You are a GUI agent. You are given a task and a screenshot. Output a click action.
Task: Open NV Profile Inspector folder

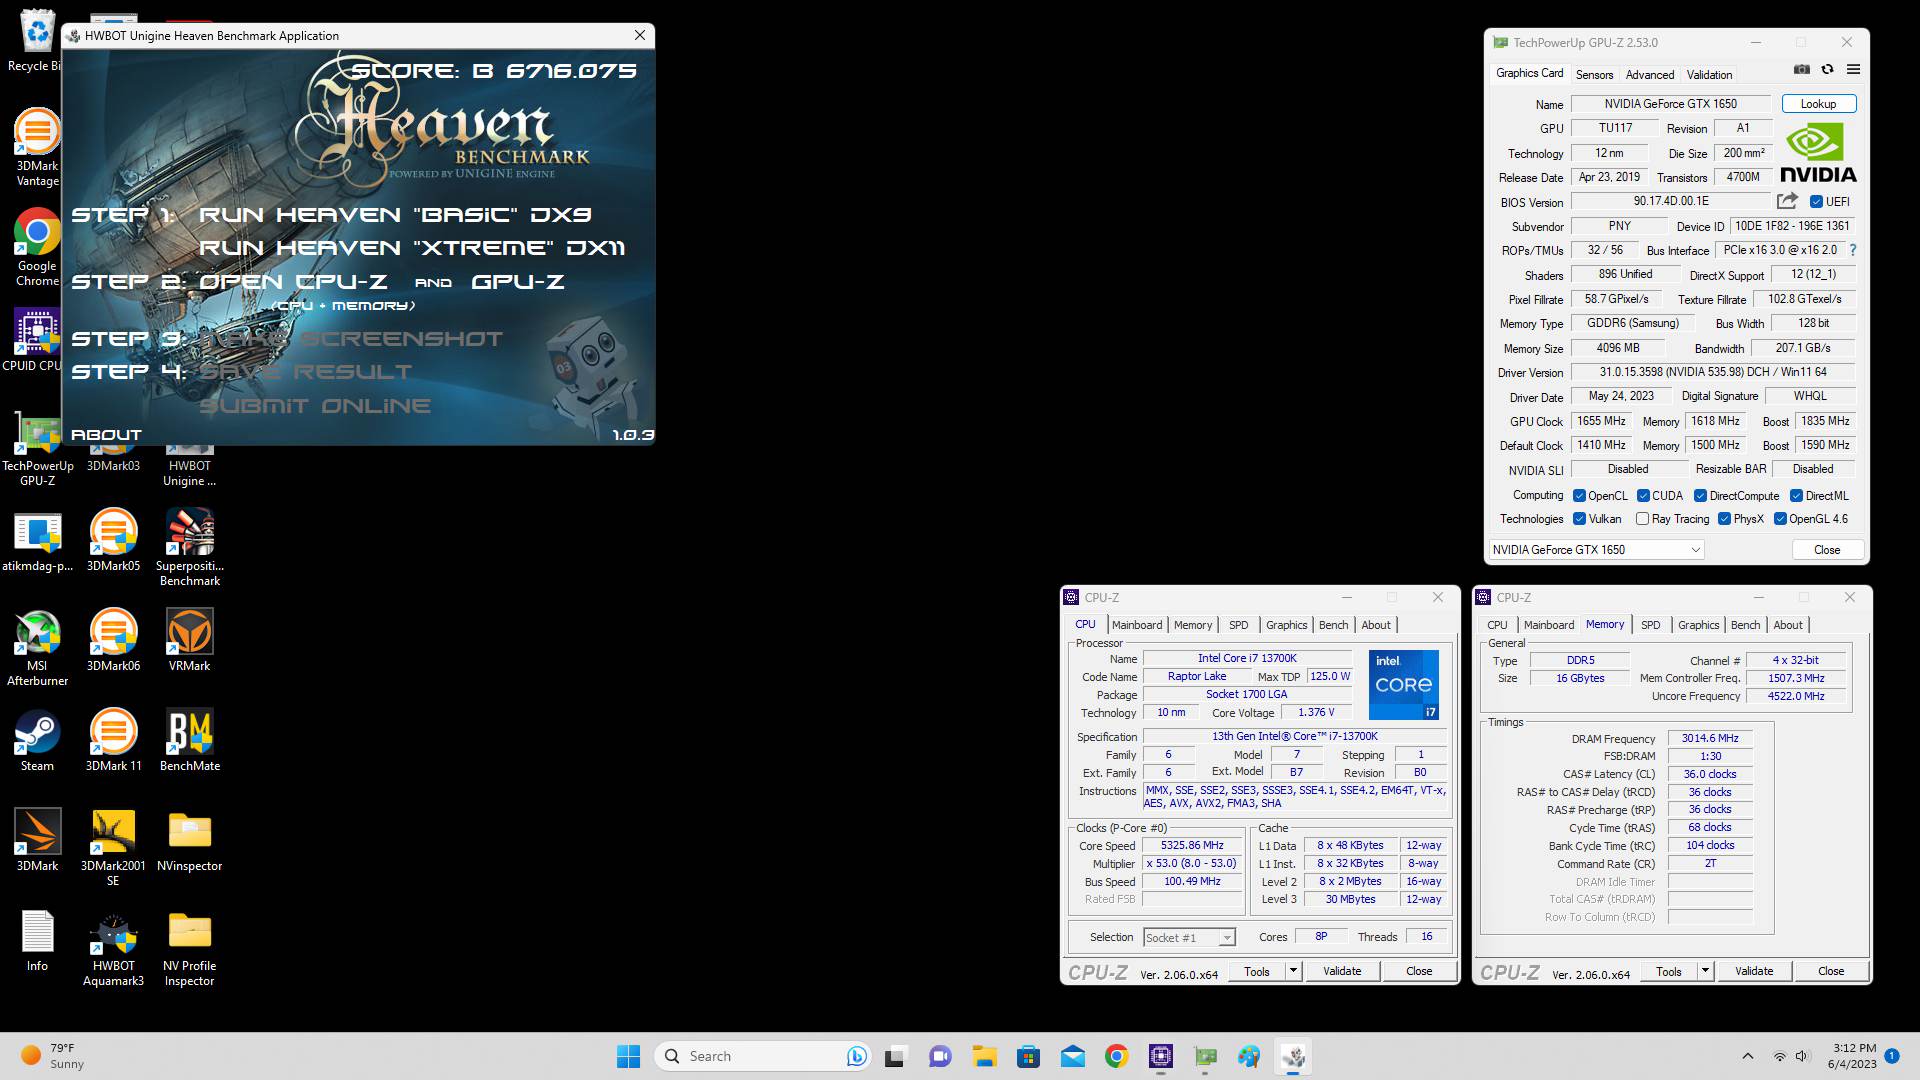[190, 947]
